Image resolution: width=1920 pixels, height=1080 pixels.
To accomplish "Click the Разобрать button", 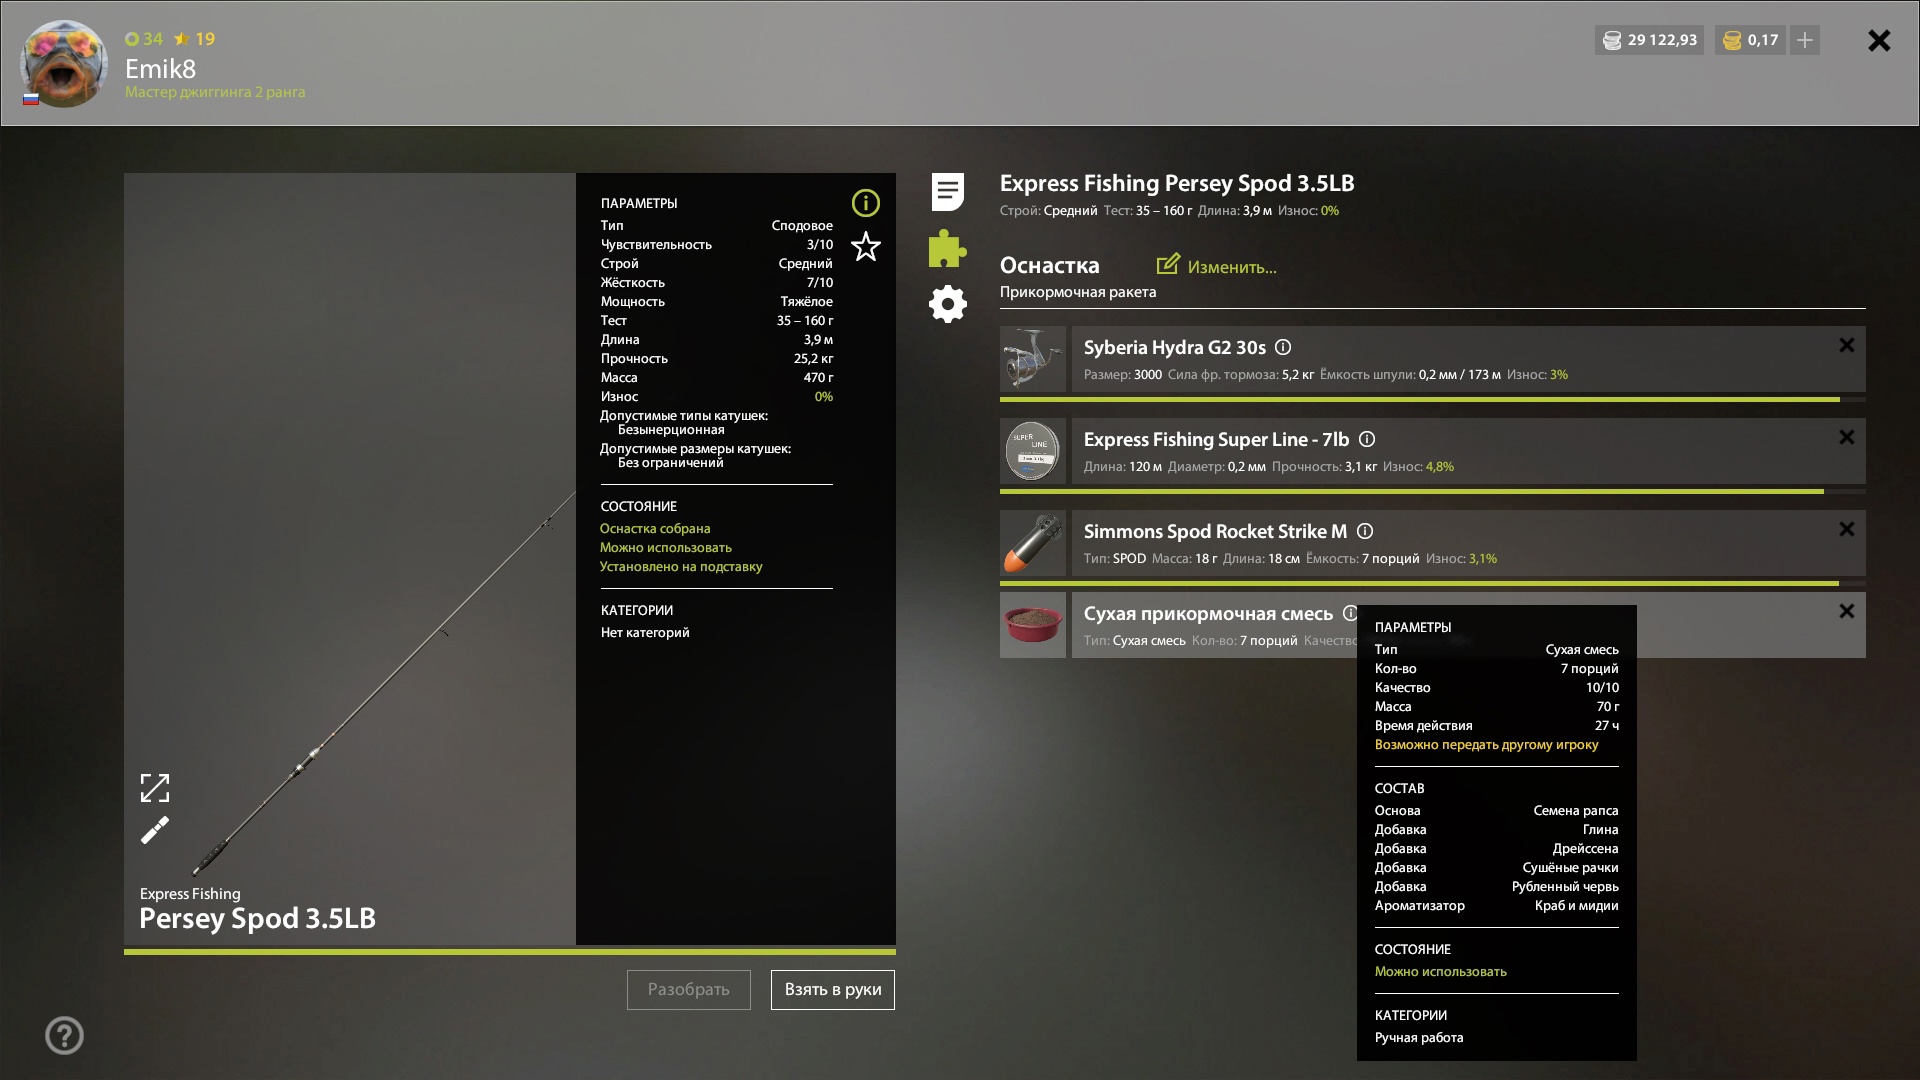I will point(689,990).
